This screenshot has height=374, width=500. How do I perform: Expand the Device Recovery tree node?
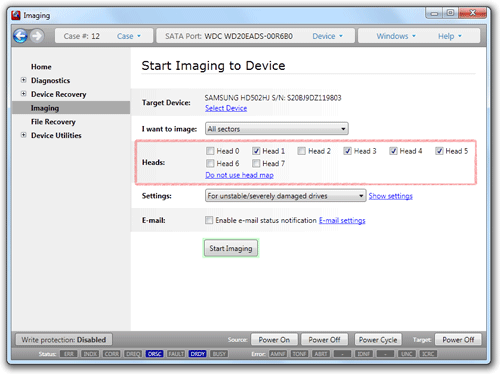pos(23,94)
